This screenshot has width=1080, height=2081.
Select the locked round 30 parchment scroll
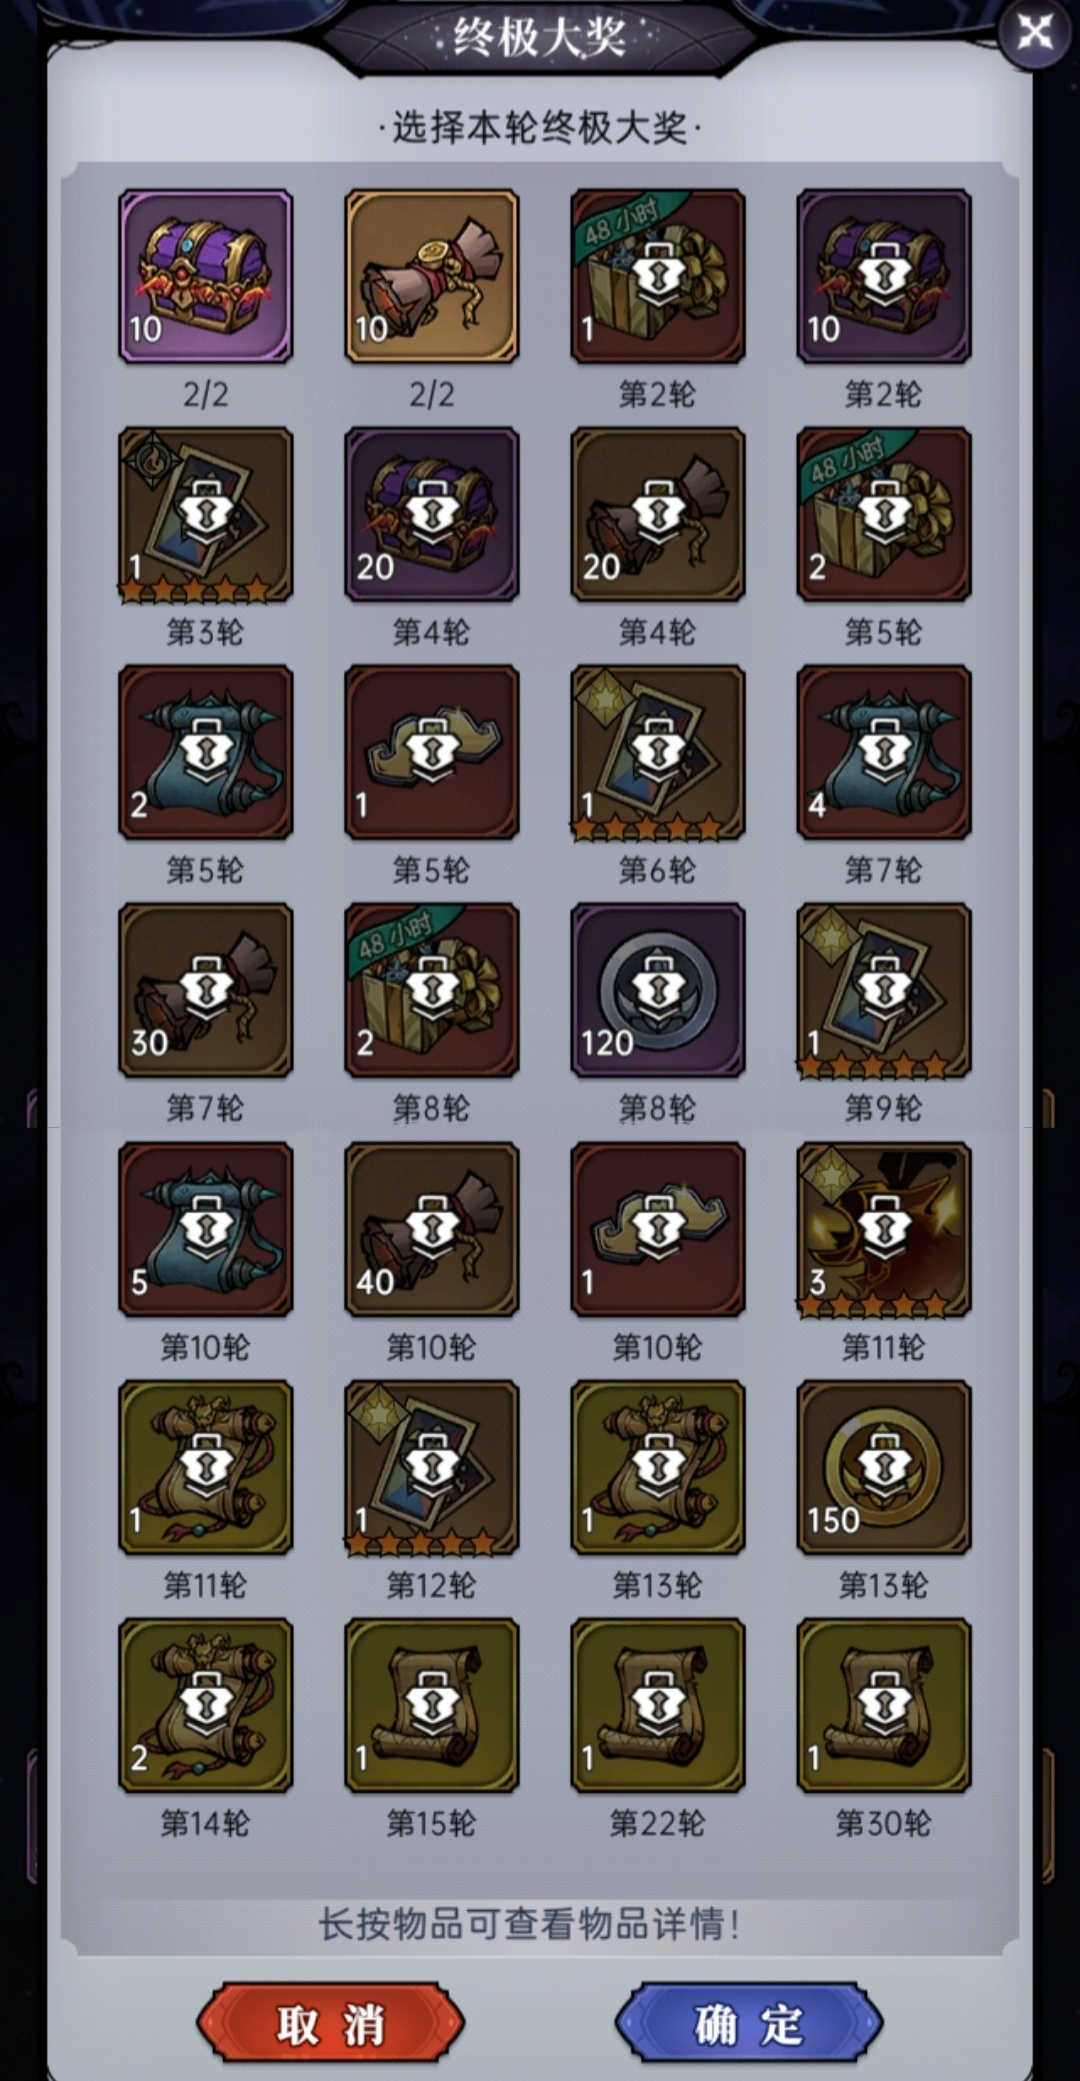(x=883, y=1705)
